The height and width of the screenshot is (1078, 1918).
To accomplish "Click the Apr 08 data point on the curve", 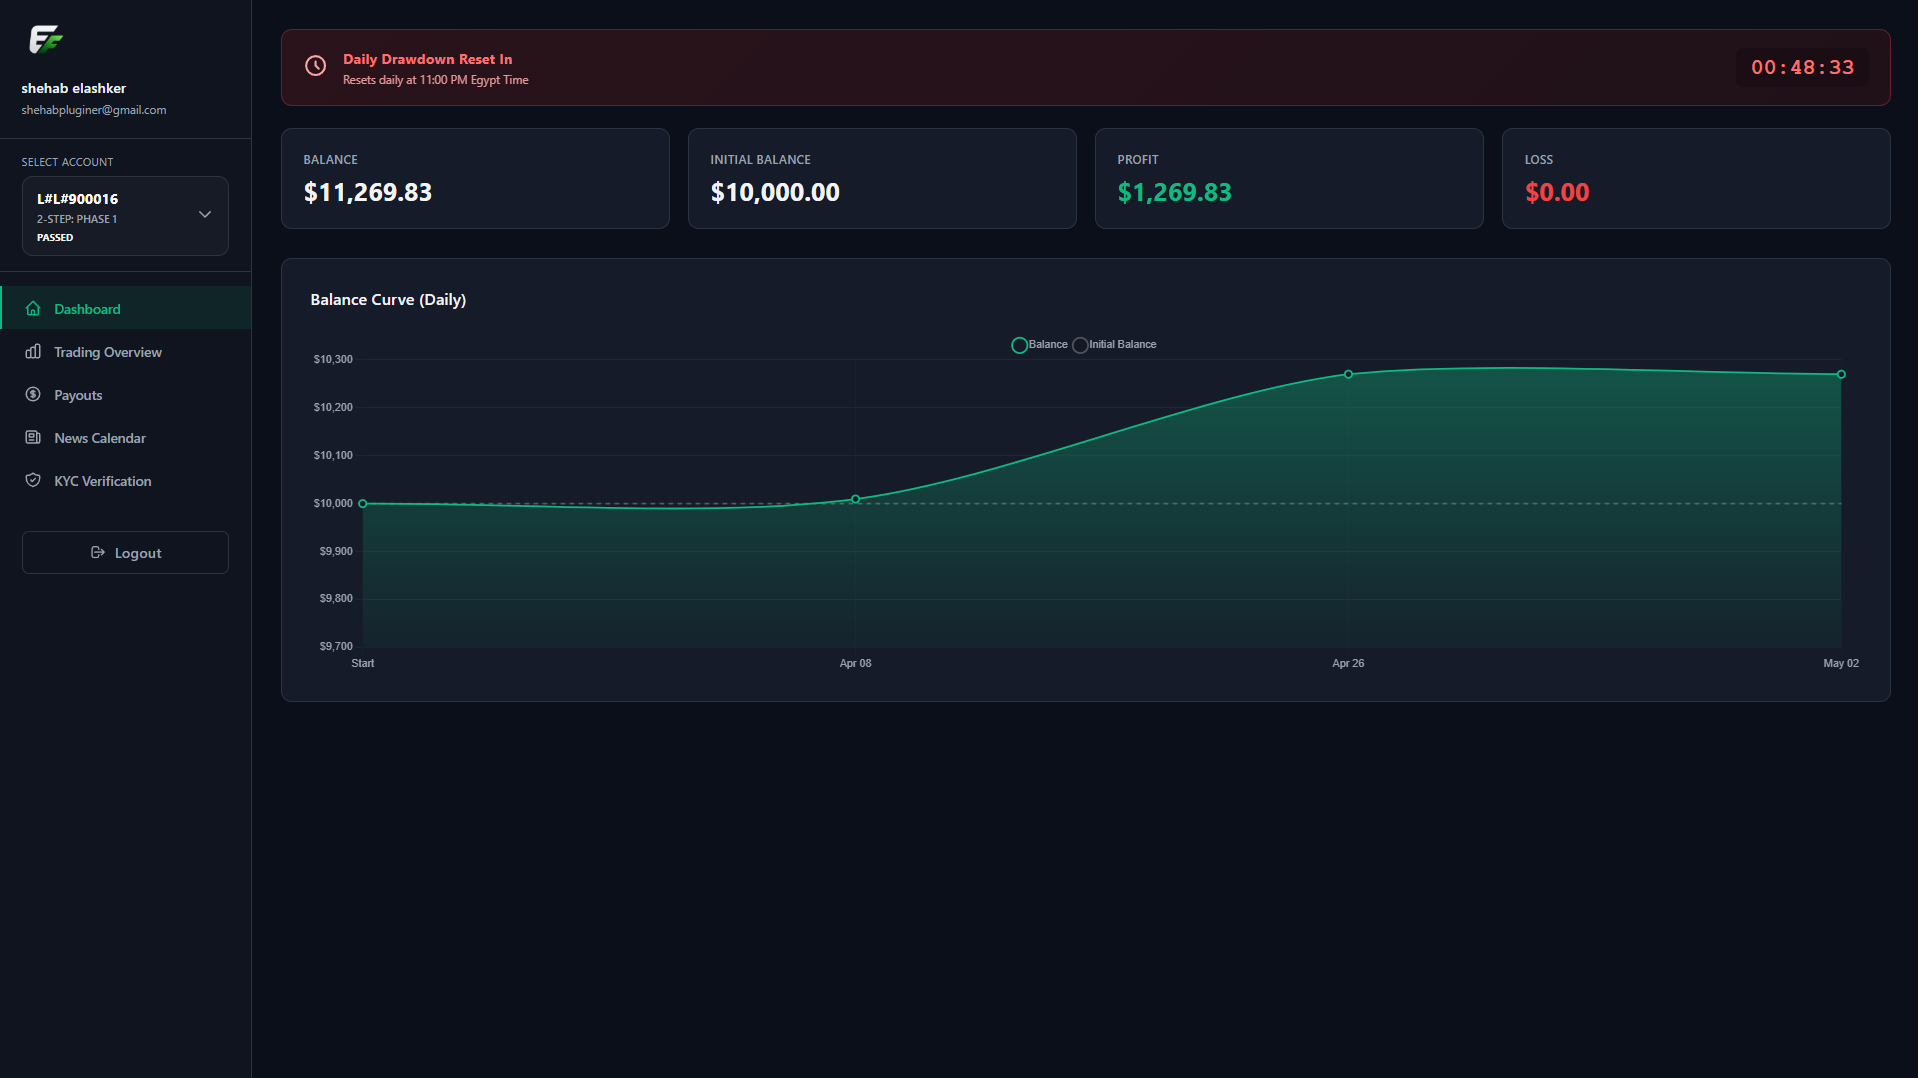I will pos(856,499).
